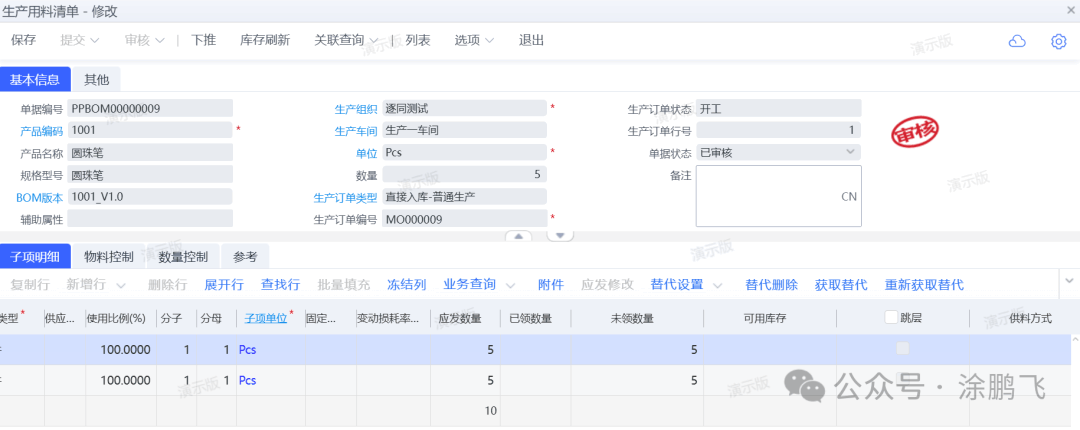Click the 产品编码 field link
1080x430 pixels.
point(42,130)
